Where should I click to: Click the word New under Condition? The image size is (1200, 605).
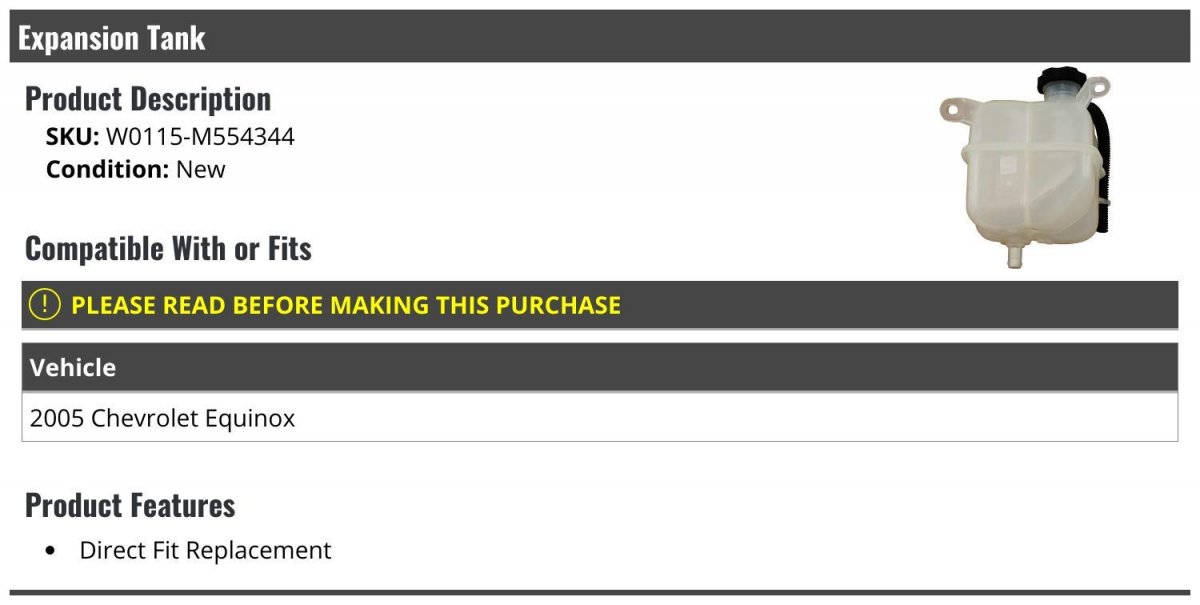[x=201, y=169]
